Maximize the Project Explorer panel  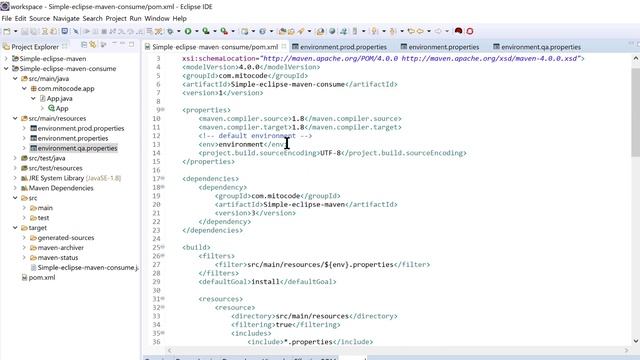pos(131,44)
